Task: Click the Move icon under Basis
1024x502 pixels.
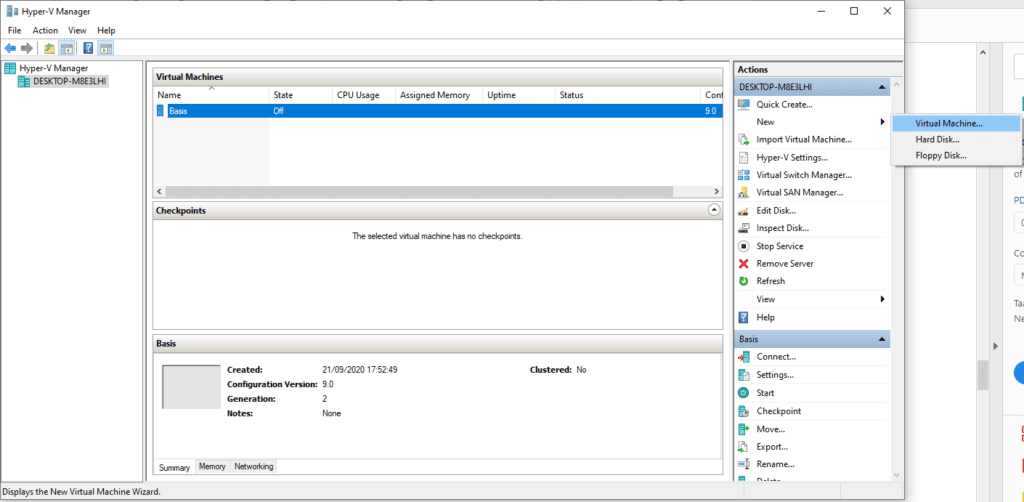Action: 743,429
